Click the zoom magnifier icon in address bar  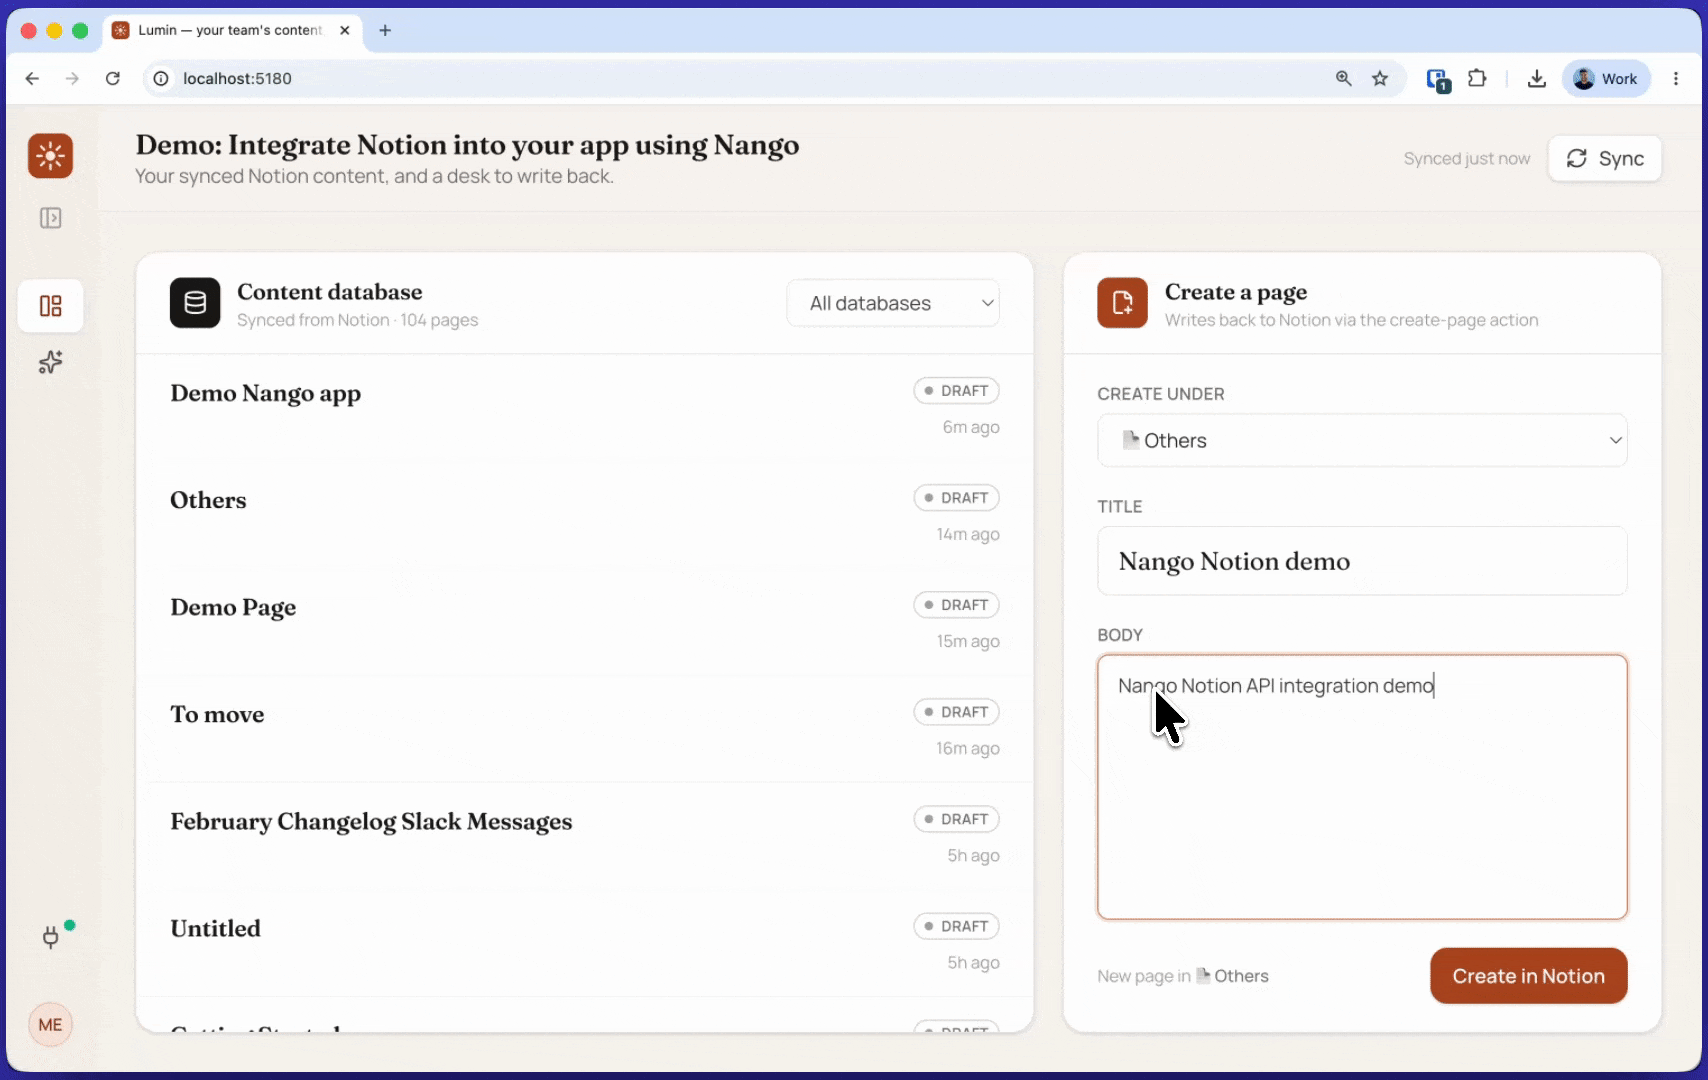(1344, 79)
